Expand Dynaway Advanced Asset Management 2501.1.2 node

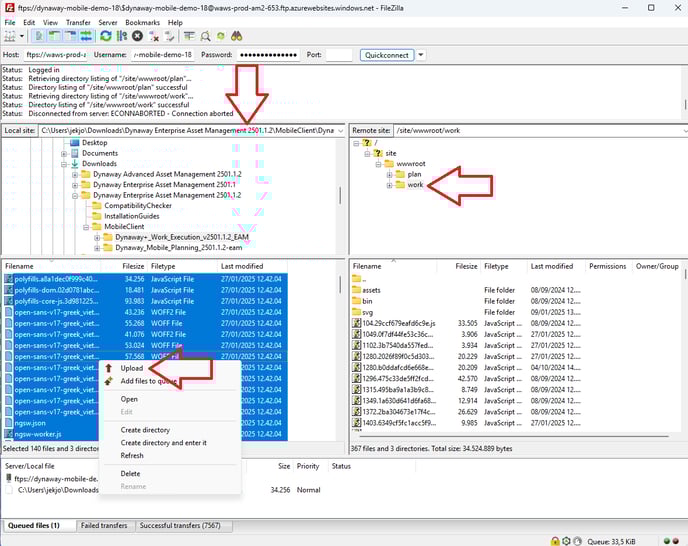tap(75, 175)
